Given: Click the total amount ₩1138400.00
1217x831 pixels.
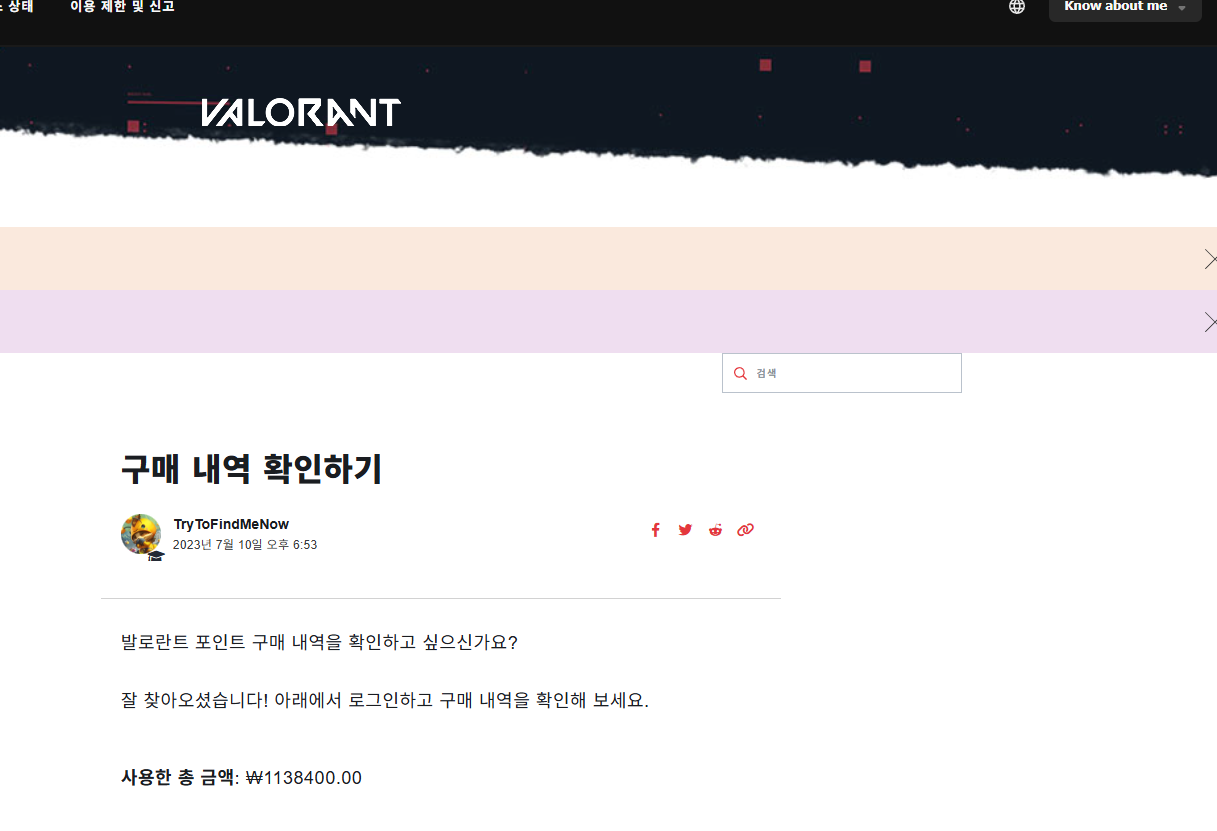Looking at the screenshot, I should tap(304, 778).
